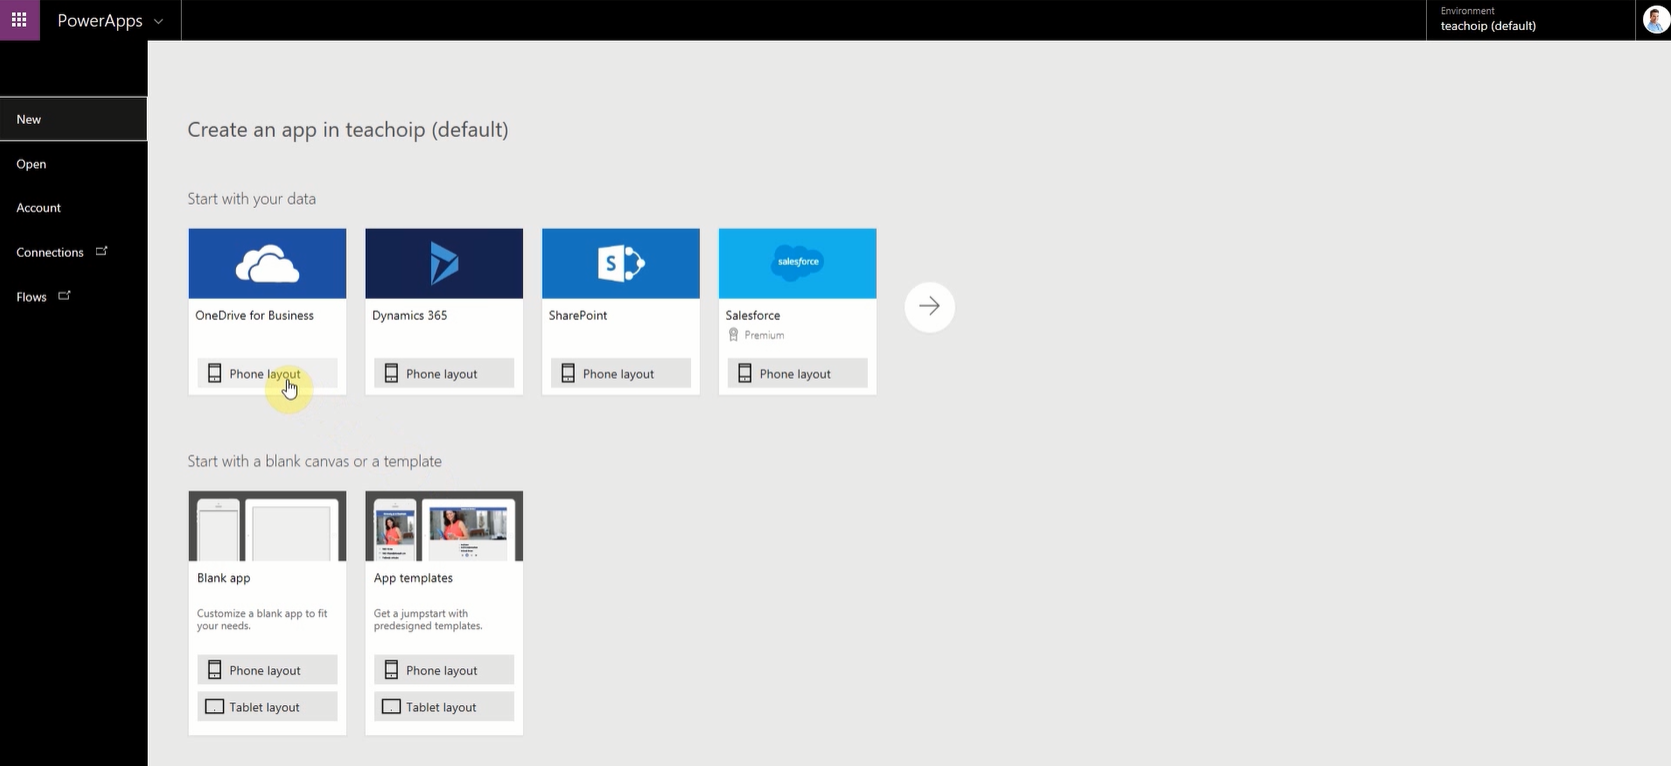
Task: Click the OneDrive for Business cloud tile
Action: [x=267, y=263]
